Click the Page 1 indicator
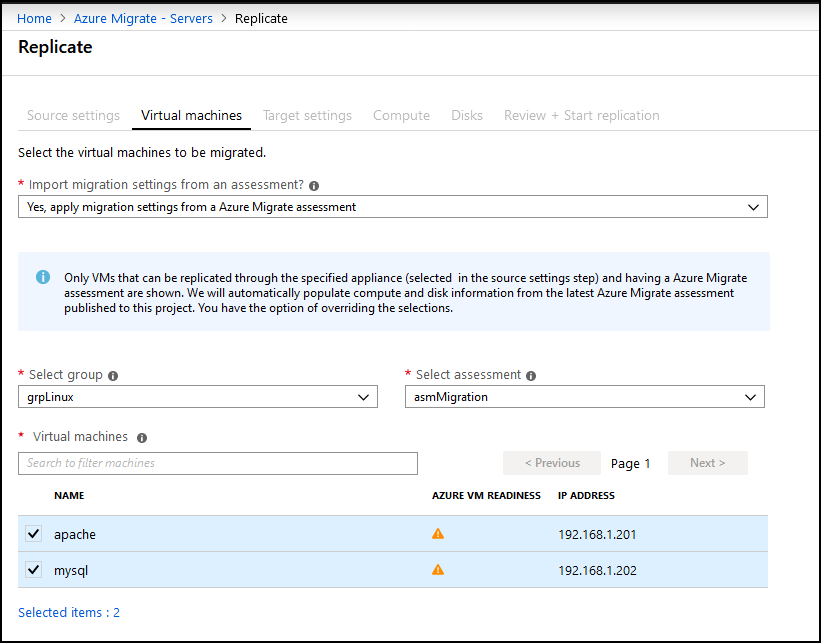821x643 pixels. [630, 463]
